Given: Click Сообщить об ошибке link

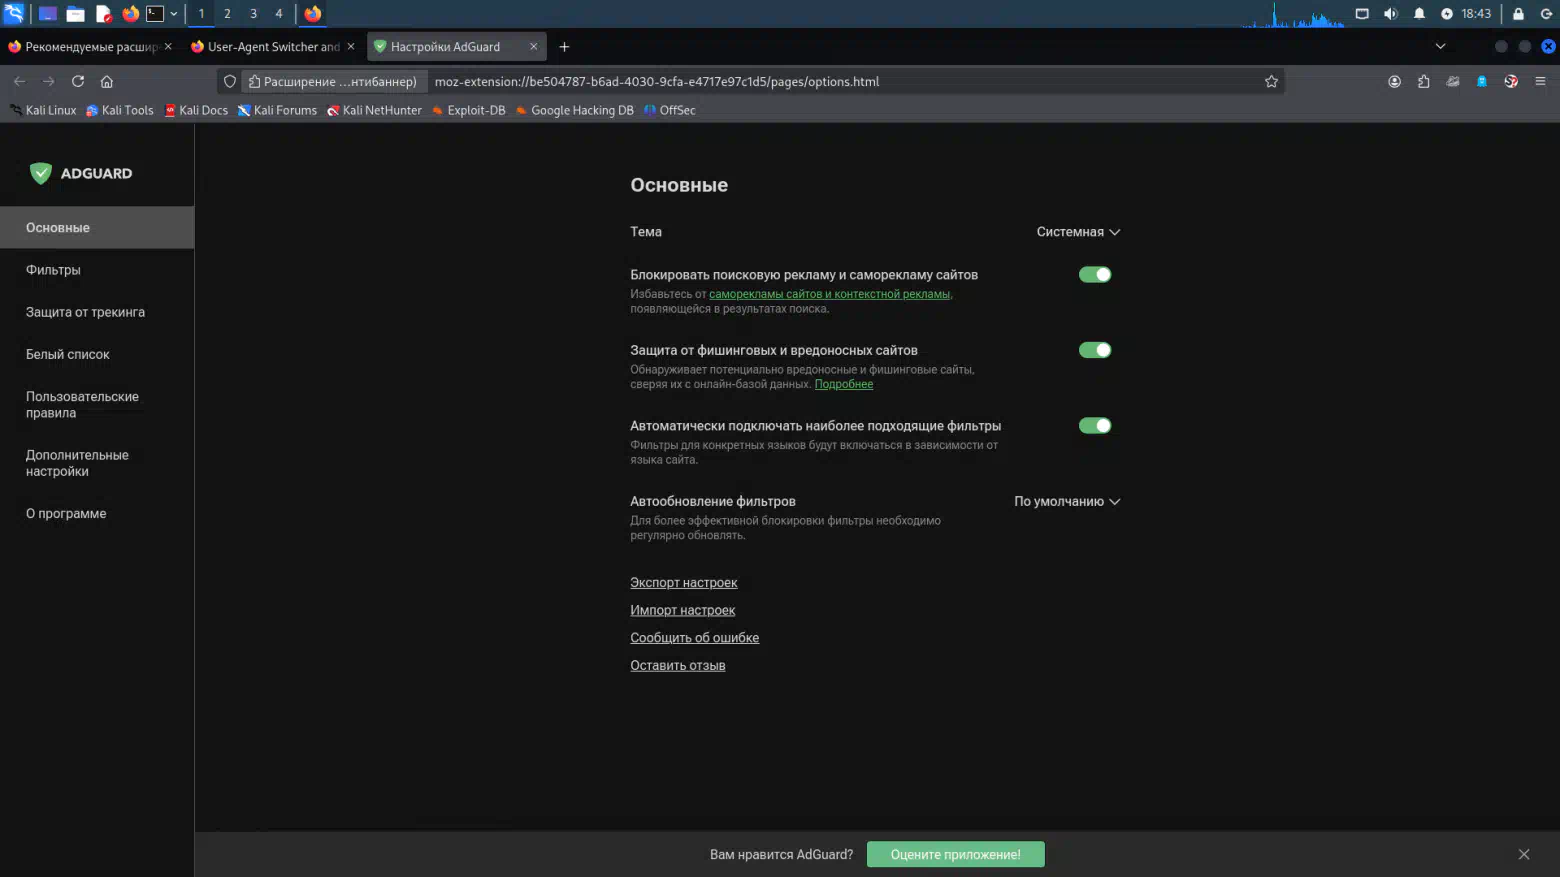Looking at the screenshot, I should tap(695, 638).
